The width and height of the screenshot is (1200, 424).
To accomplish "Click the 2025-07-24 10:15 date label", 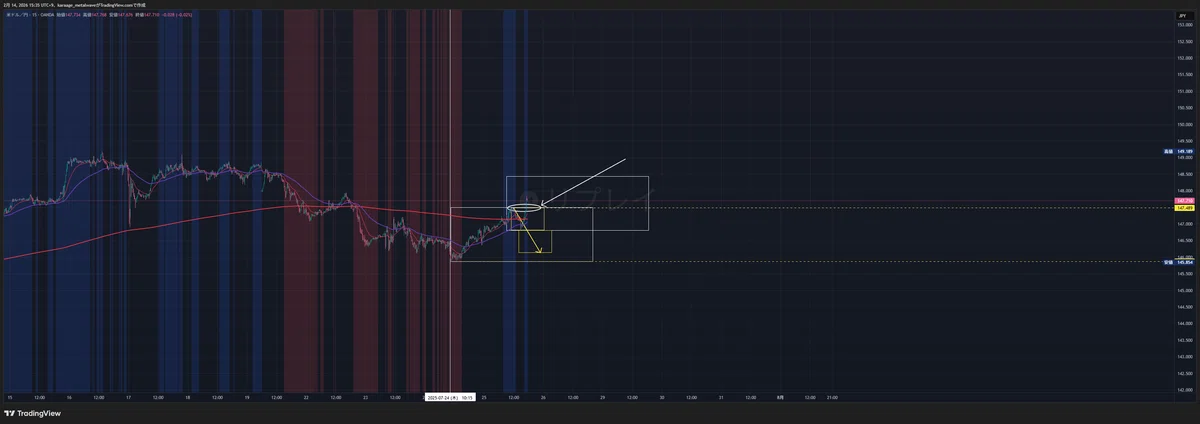I will click(449, 396).
